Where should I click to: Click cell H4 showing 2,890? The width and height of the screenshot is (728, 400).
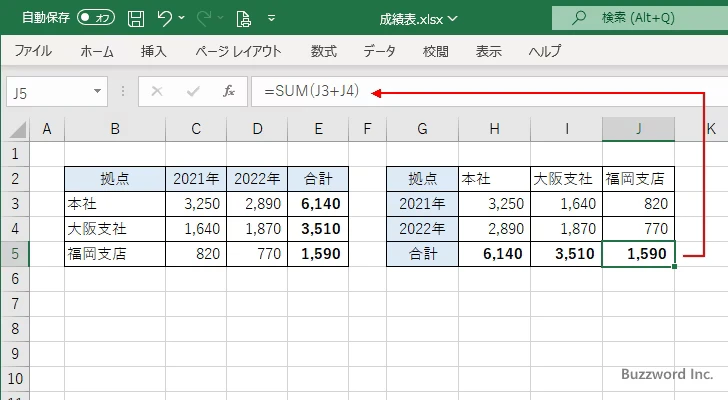494,229
